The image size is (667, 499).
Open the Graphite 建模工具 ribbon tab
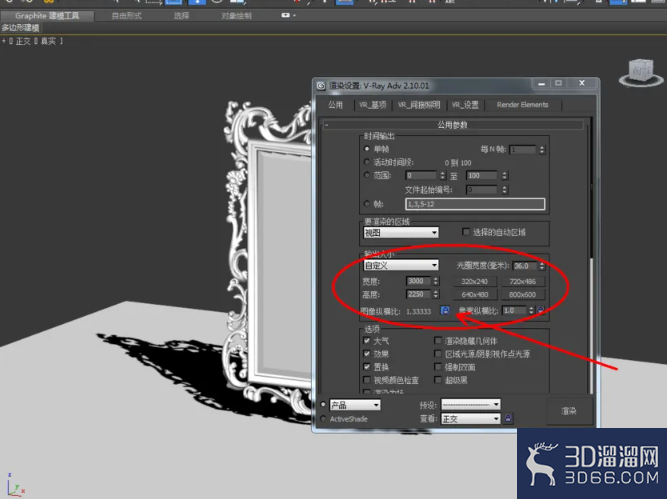pos(47,16)
